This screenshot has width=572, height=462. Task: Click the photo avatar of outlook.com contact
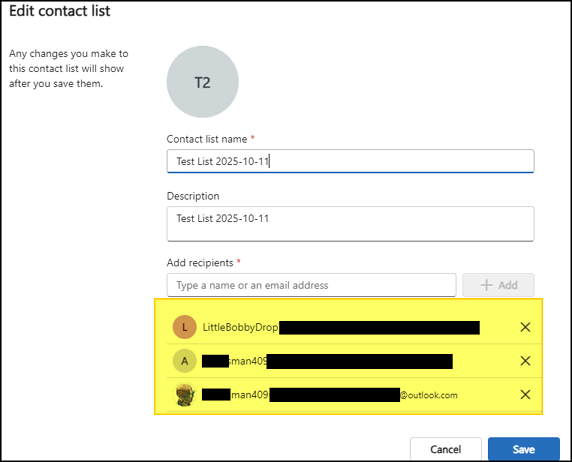click(x=185, y=394)
